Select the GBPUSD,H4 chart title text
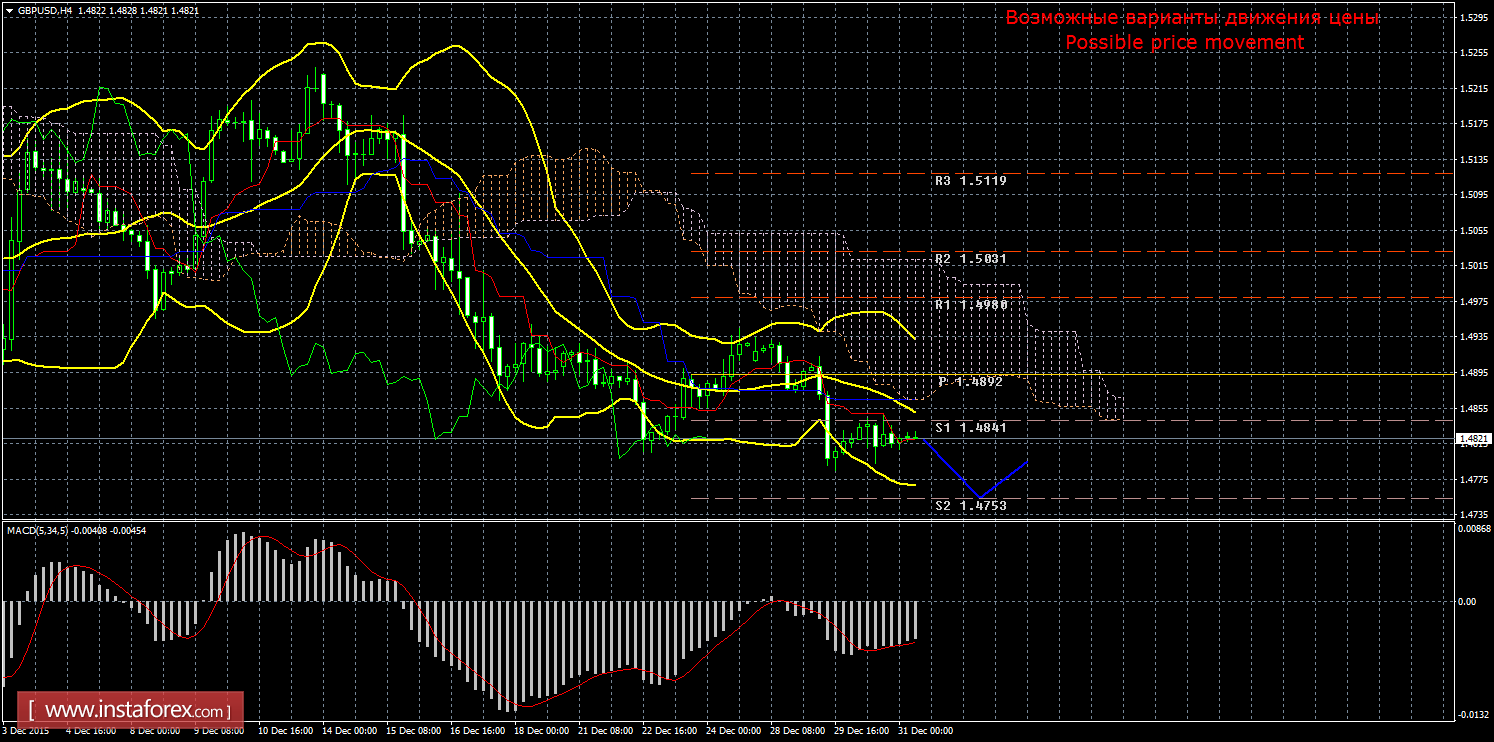This screenshot has width=1494, height=742. [48, 10]
